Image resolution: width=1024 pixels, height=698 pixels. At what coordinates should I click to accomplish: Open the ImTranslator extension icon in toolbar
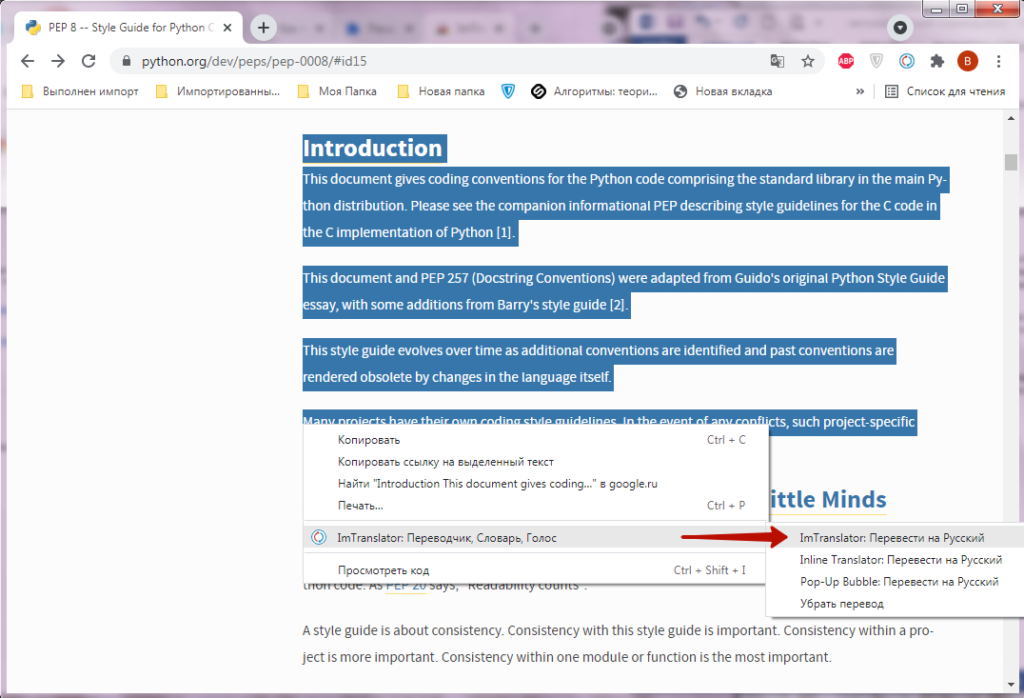pos(906,61)
